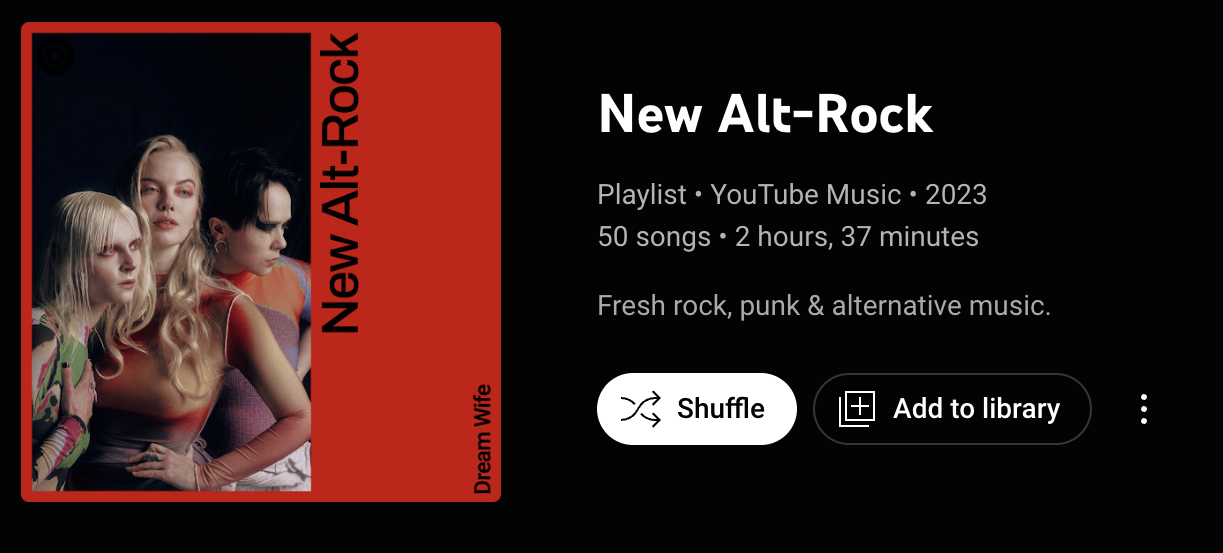The width and height of the screenshot is (1223, 553).
Task: Click the Add to library text
Action: [x=976, y=409]
